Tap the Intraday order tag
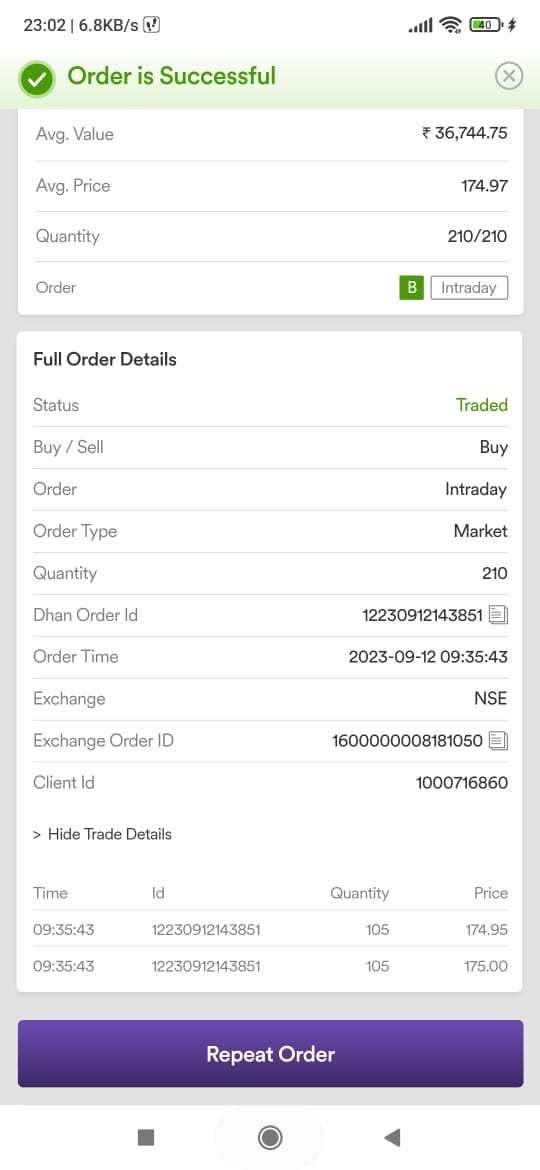 point(469,287)
